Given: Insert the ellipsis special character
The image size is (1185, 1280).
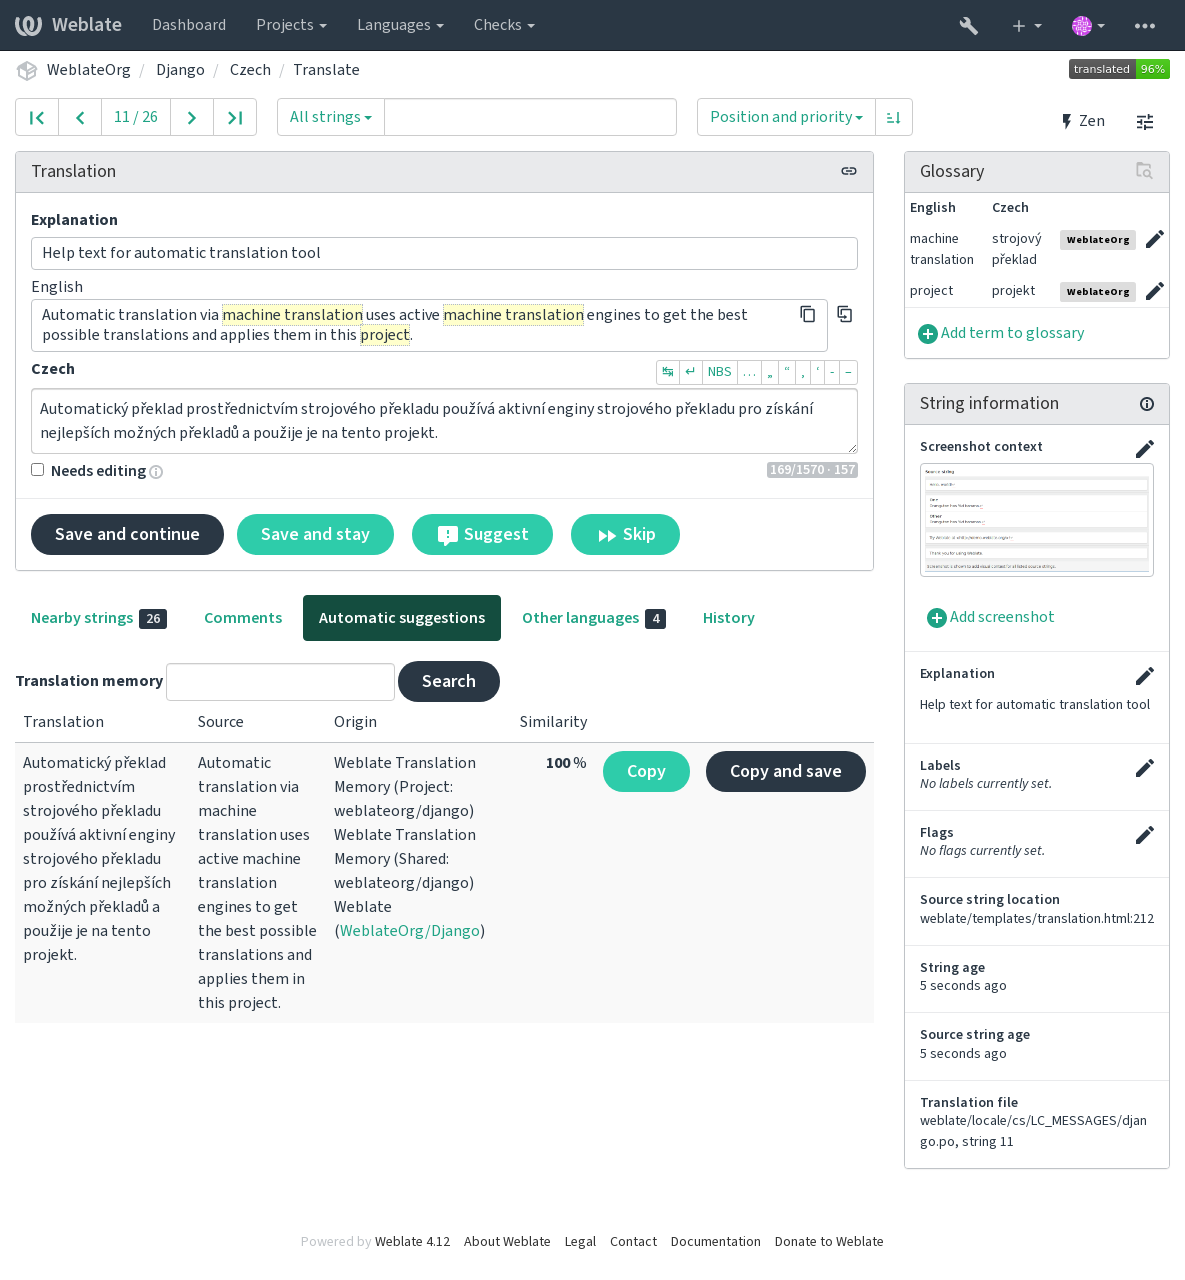Looking at the screenshot, I should 749,372.
